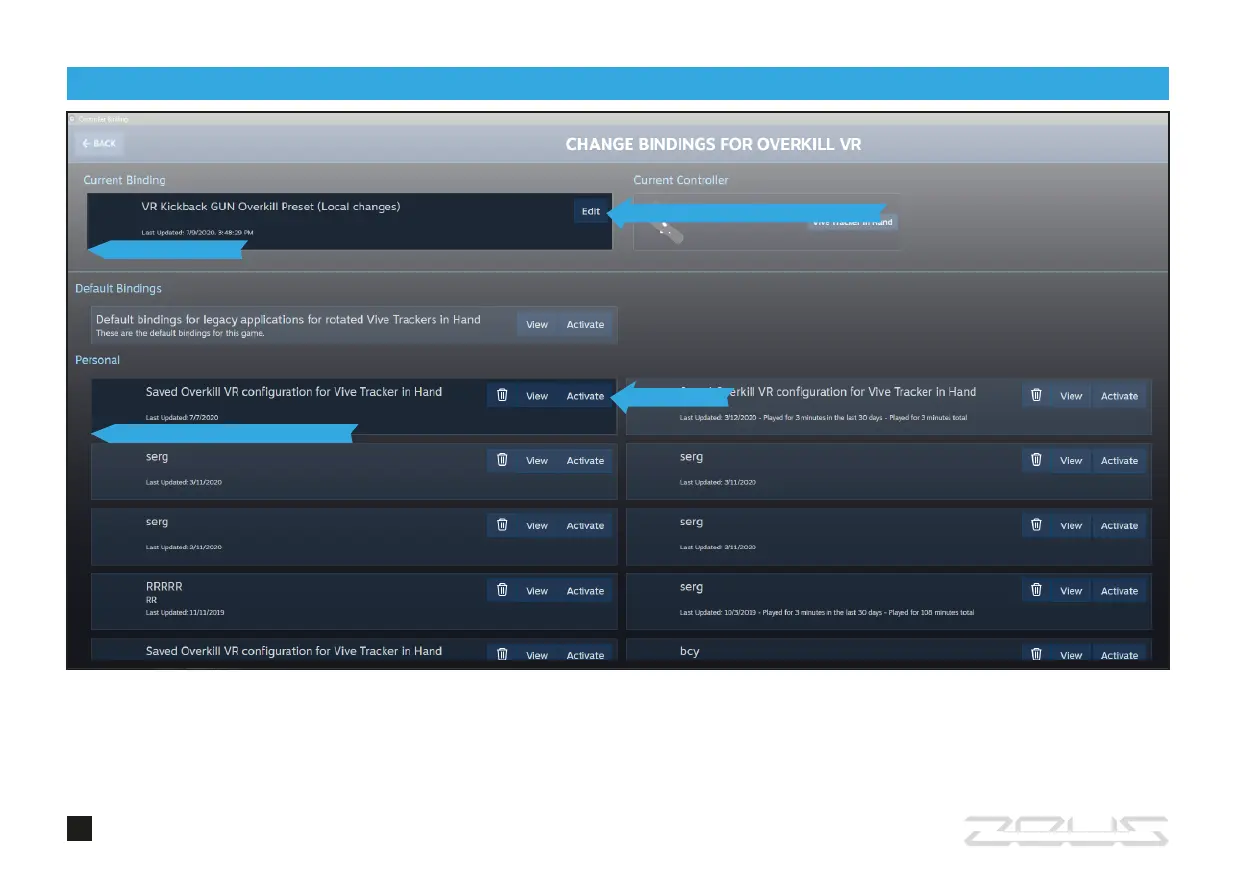Activate the saved configuration updated 3/12/2020
The image size is (1236, 884).
click(1119, 395)
